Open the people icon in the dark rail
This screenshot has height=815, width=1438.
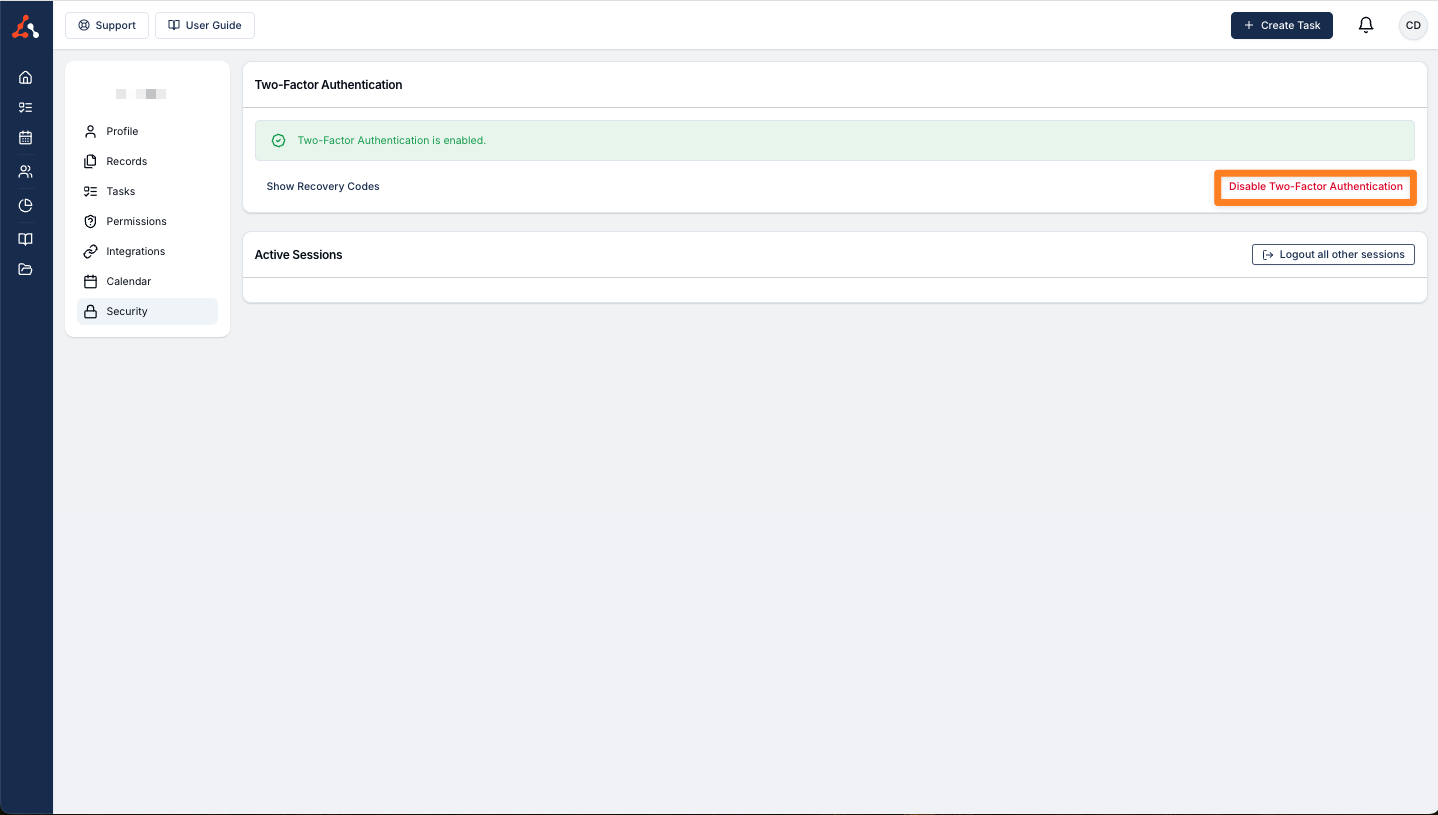[x=26, y=171]
